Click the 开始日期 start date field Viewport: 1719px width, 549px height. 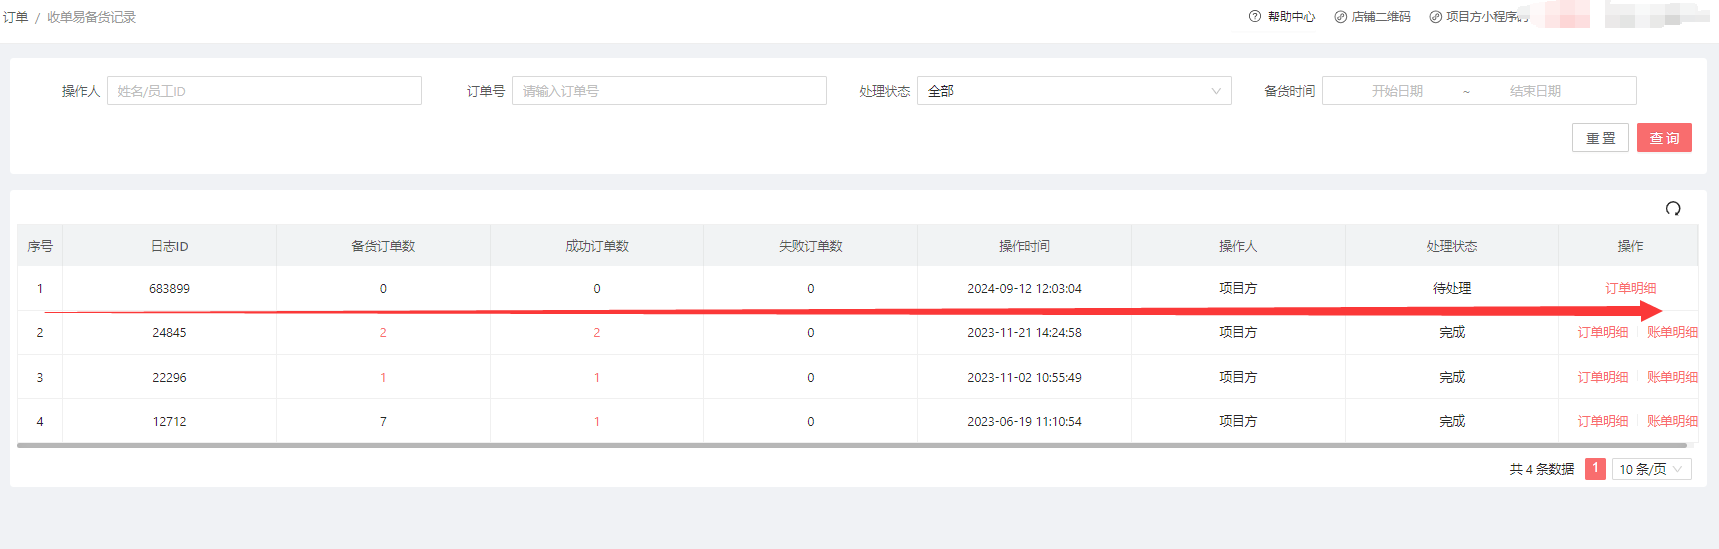1397,91
